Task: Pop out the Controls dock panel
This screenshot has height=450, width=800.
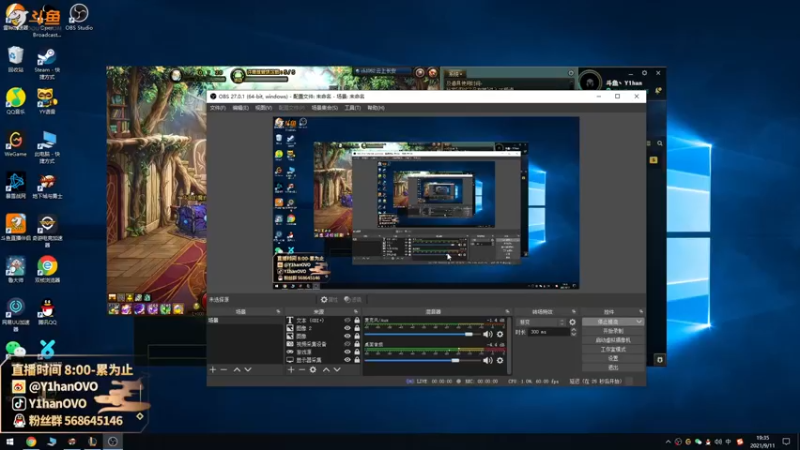Action: click(x=641, y=311)
